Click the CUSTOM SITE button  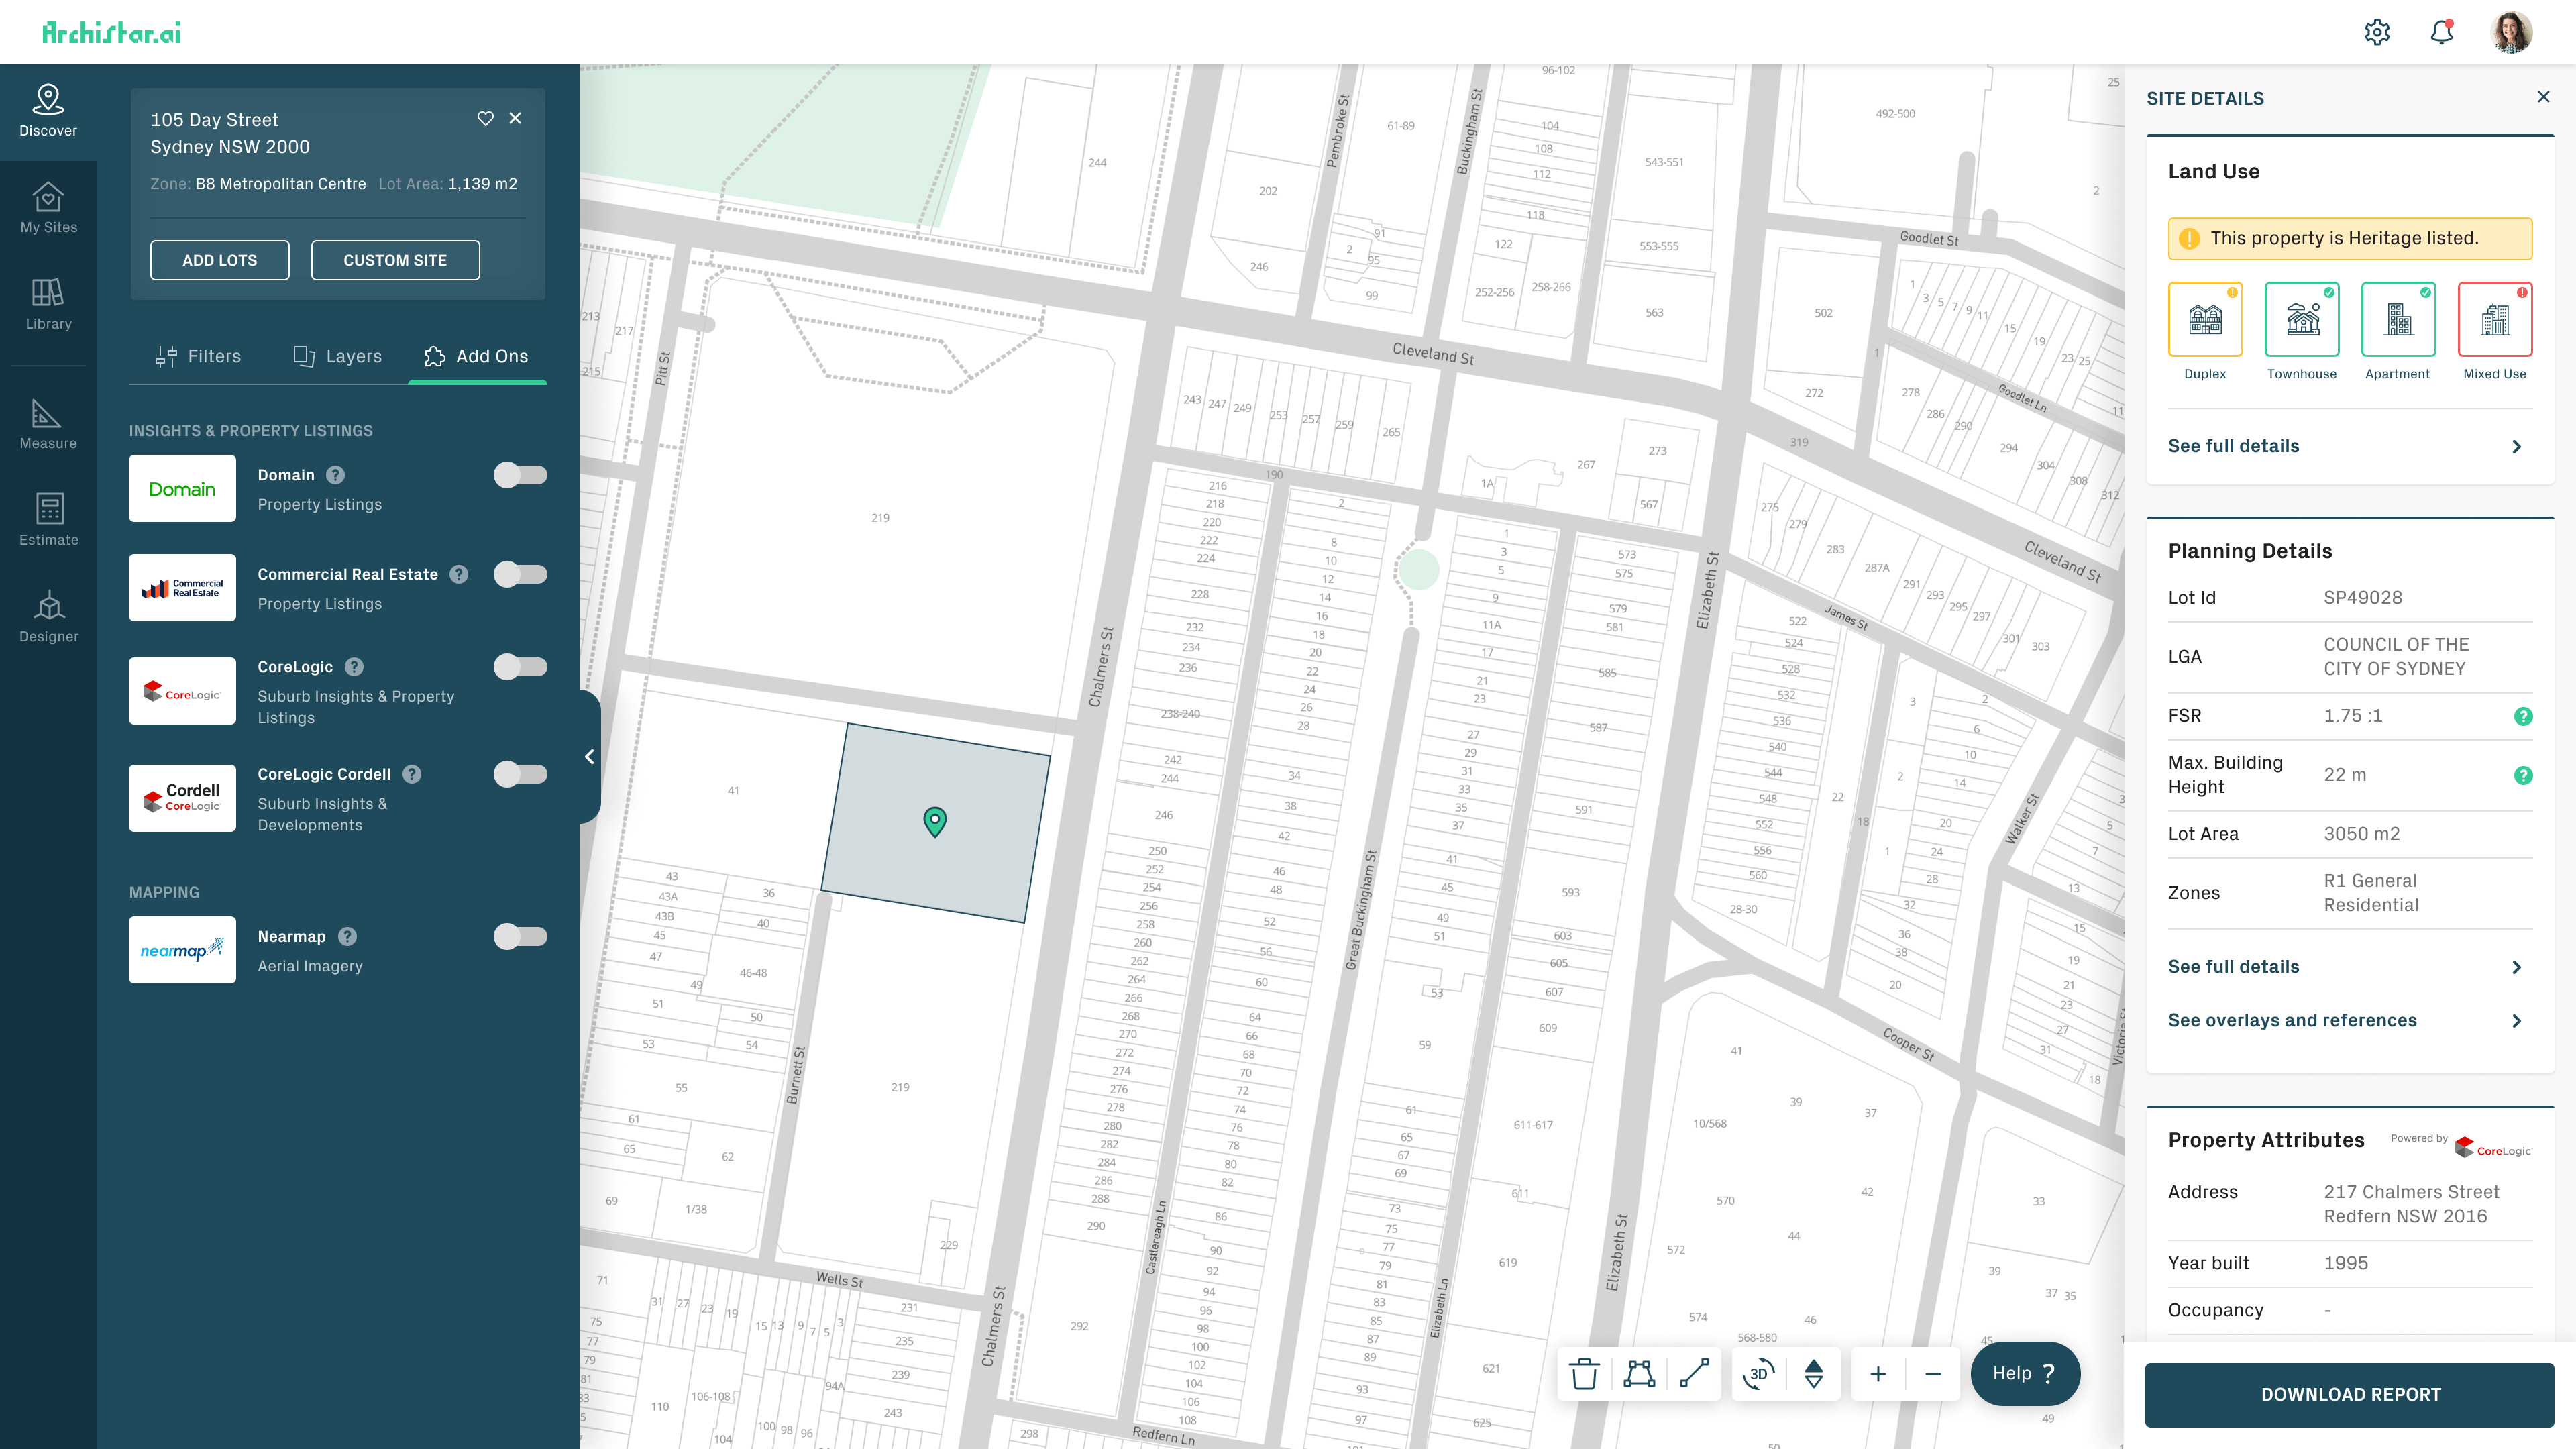pyautogui.click(x=395, y=260)
